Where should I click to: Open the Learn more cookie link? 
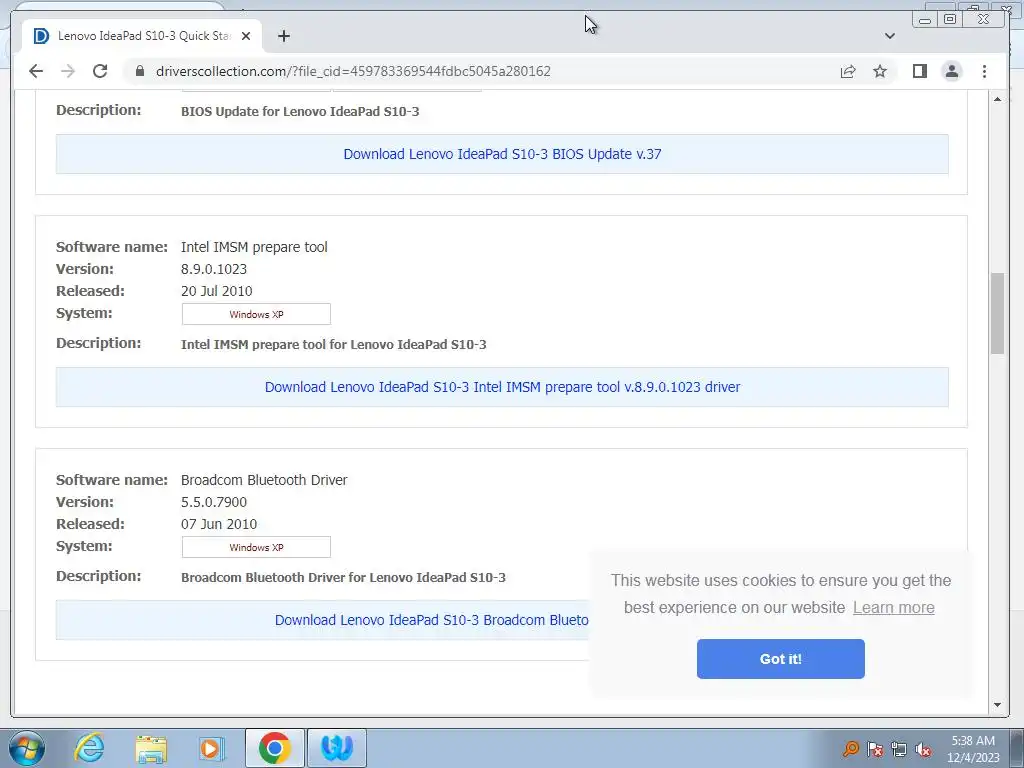(x=893, y=607)
